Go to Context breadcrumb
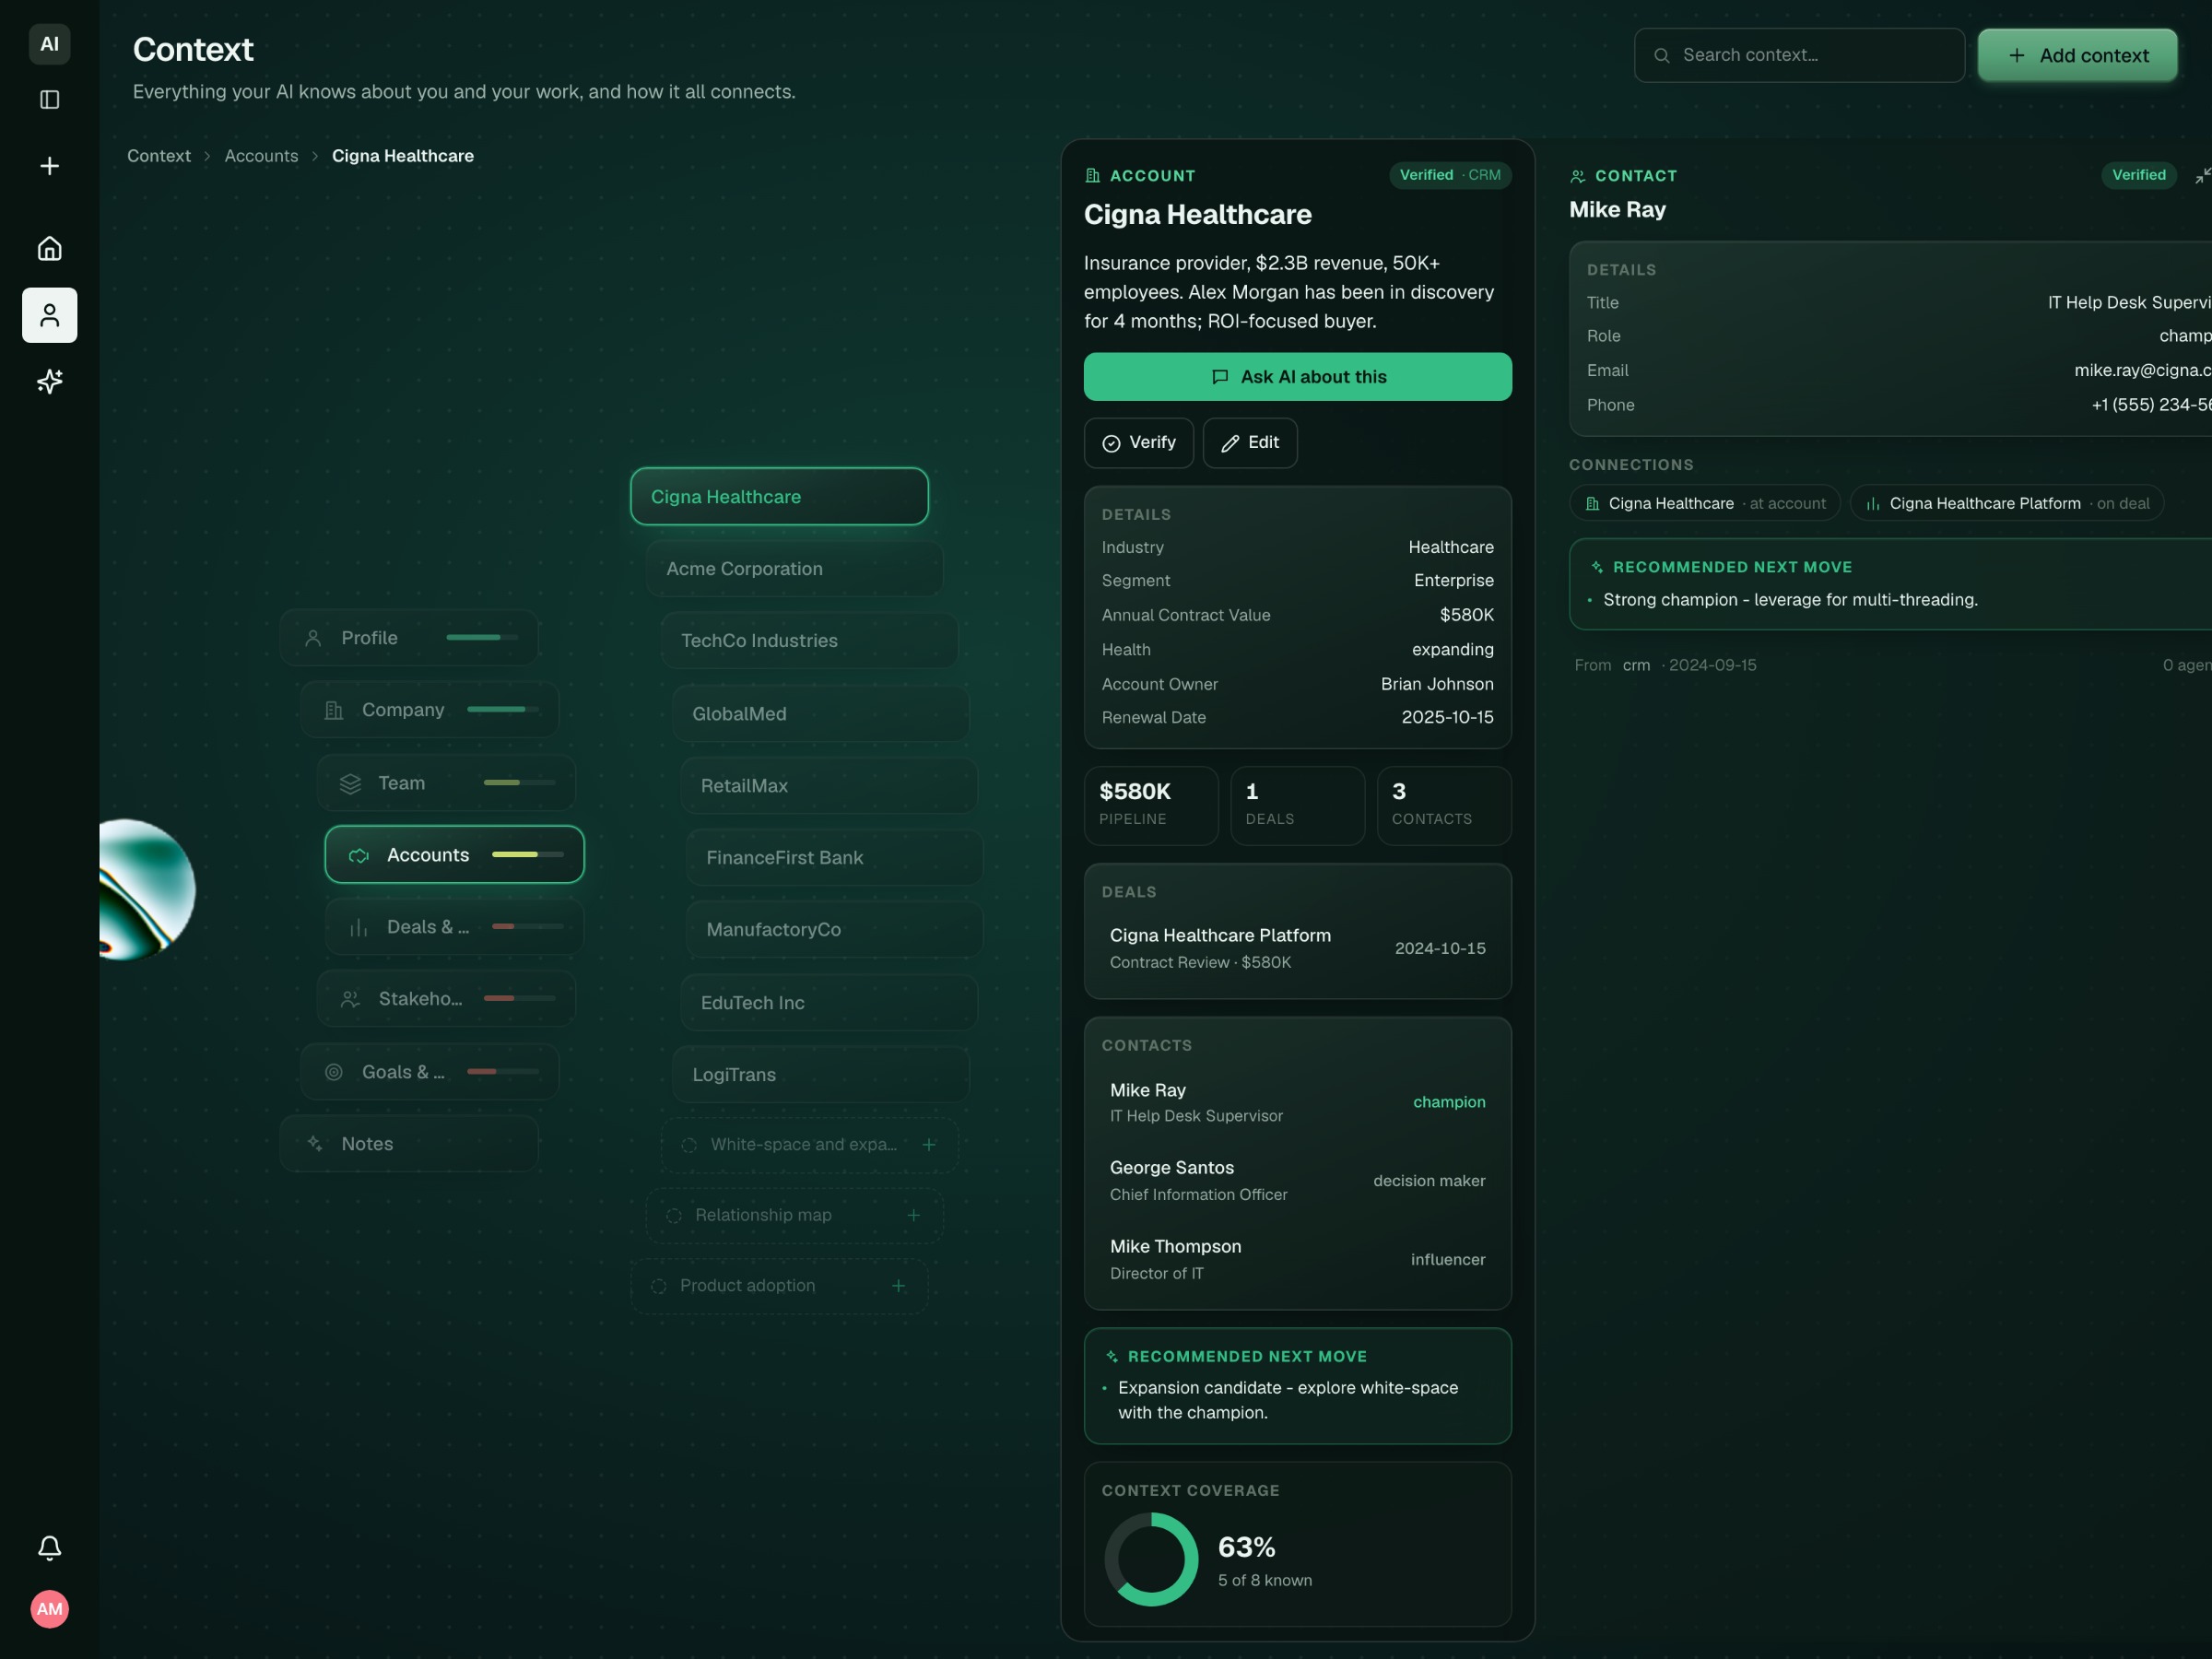The height and width of the screenshot is (1659, 2212). pos(159,156)
